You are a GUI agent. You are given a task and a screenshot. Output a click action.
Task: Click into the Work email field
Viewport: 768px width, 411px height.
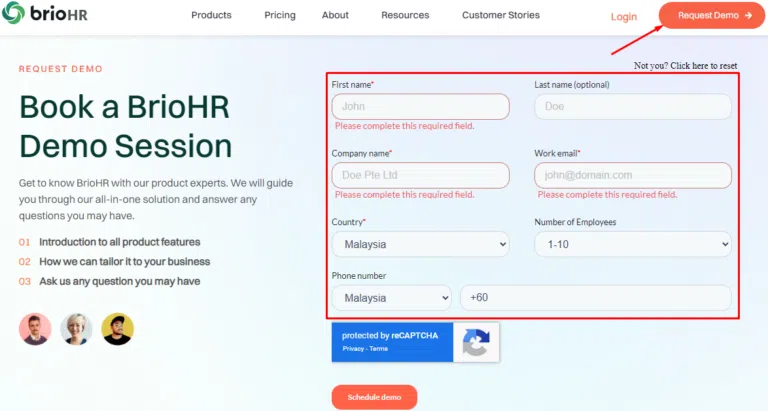(x=633, y=175)
